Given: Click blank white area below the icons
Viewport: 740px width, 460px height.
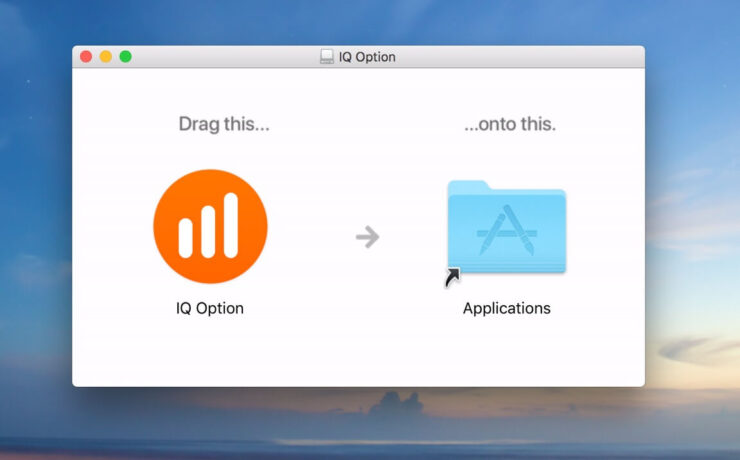Looking at the screenshot, I should [358, 355].
